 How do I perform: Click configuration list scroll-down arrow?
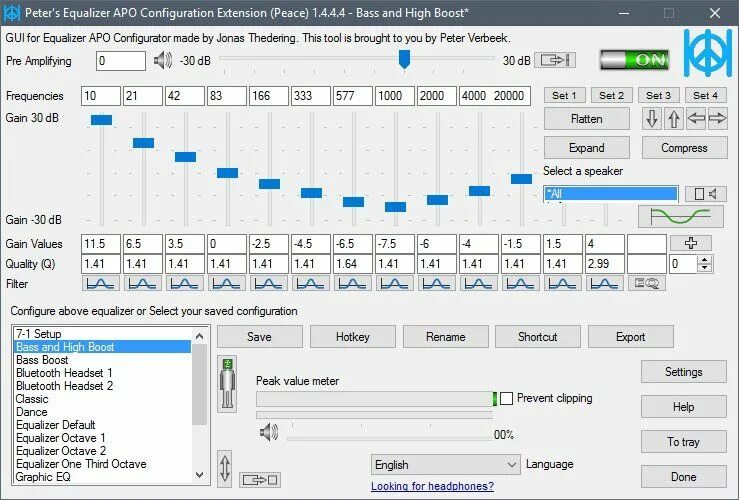click(x=199, y=475)
